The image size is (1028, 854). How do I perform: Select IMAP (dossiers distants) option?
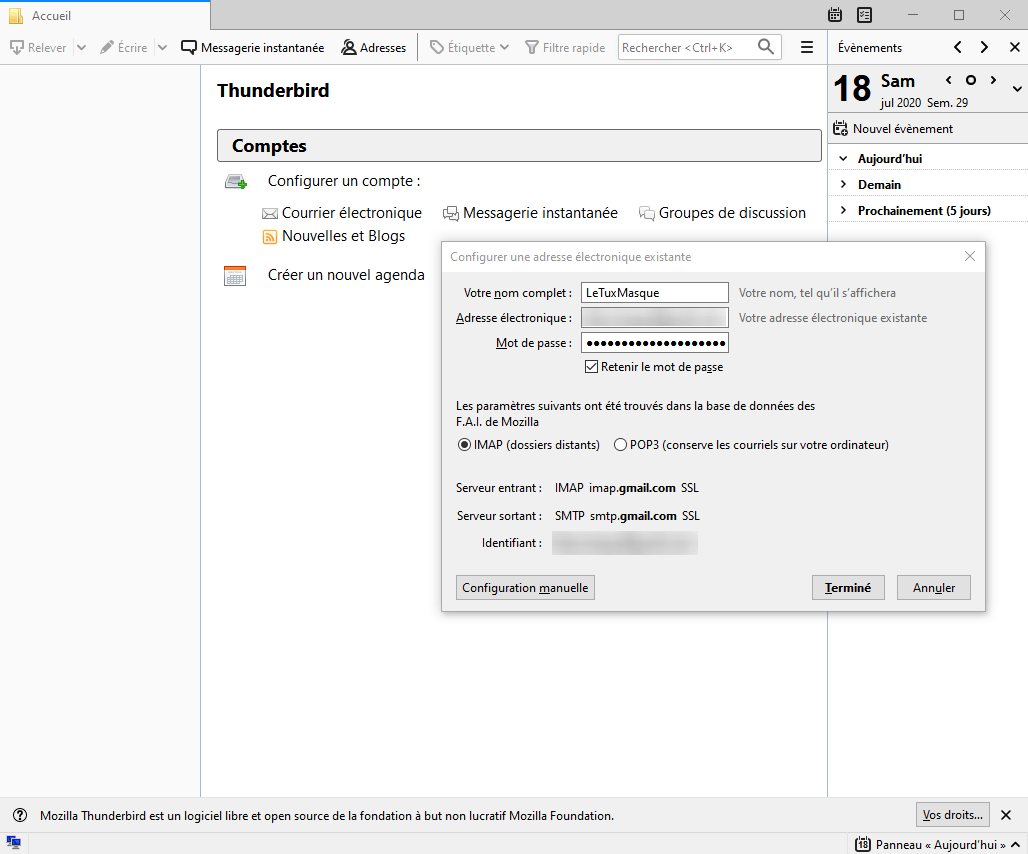click(464, 445)
